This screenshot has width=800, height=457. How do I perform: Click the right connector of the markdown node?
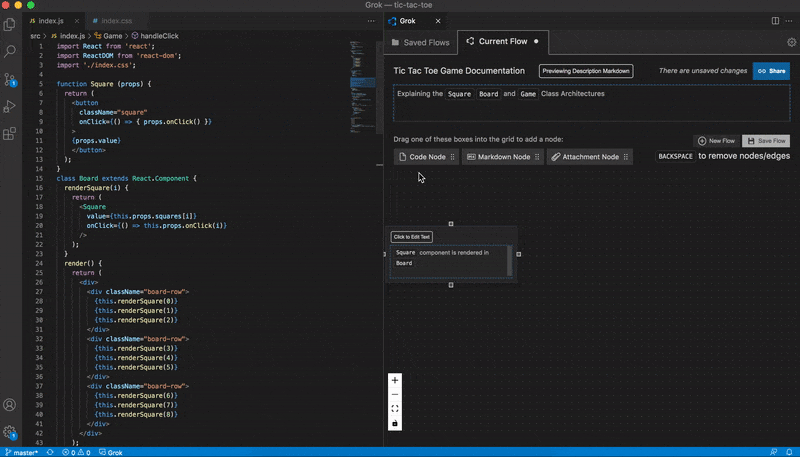click(519, 254)
